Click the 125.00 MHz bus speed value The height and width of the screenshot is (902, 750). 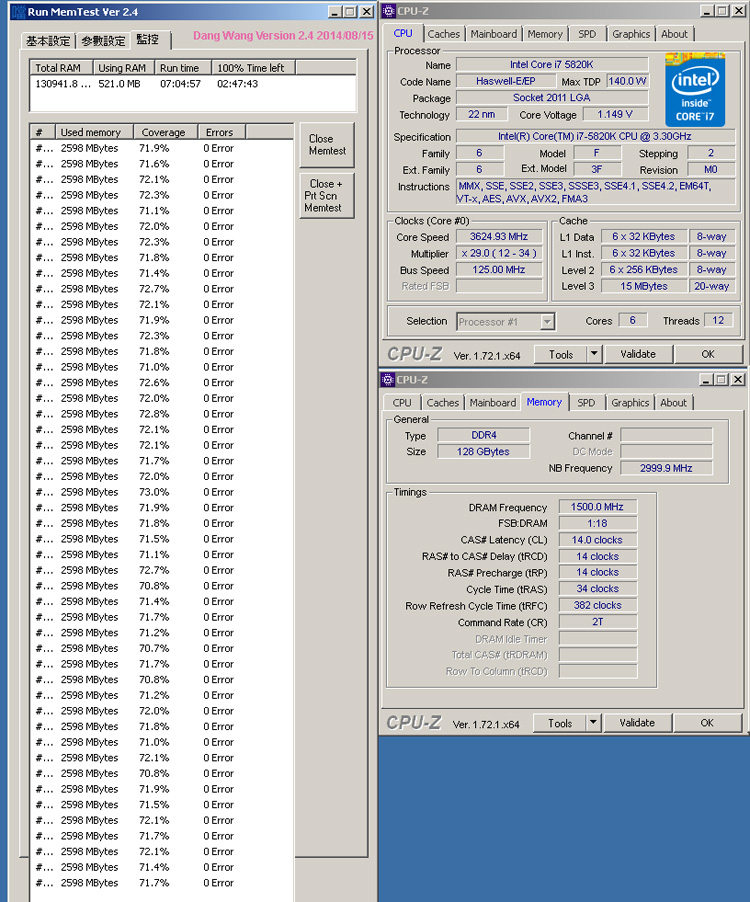(499, 270)
